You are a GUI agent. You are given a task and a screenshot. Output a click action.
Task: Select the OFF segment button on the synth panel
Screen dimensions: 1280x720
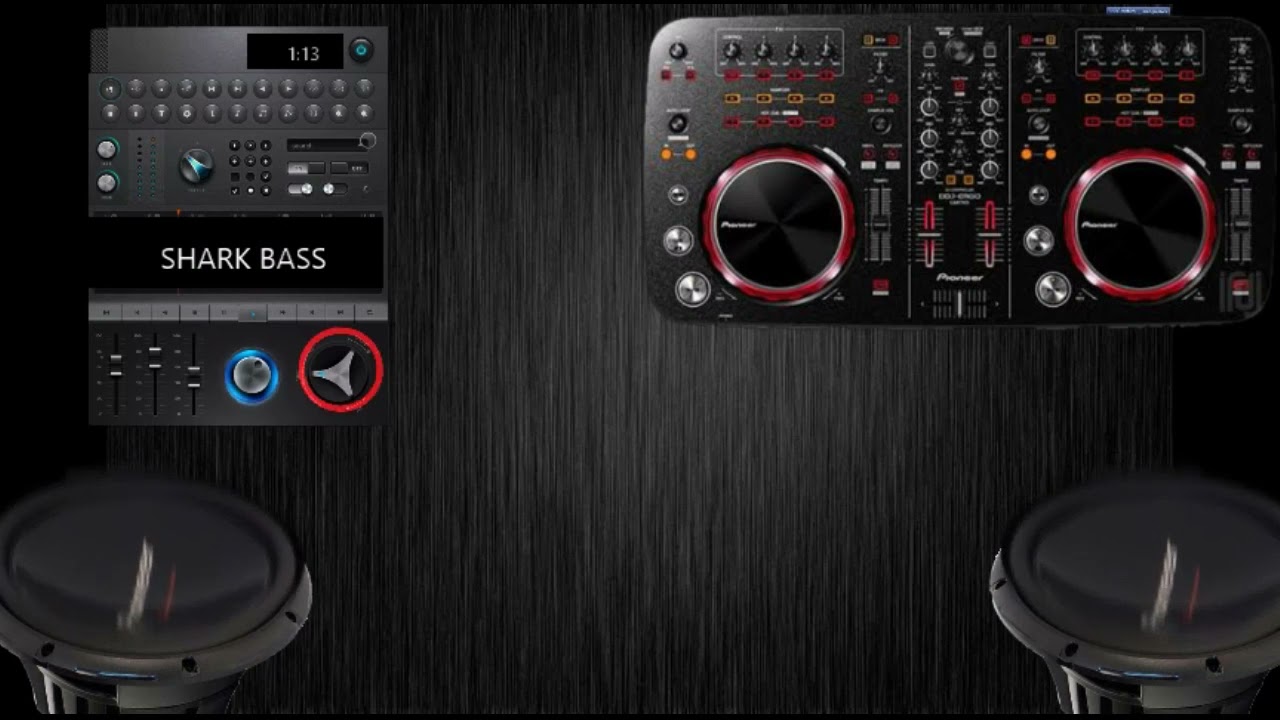coord(349,168)
